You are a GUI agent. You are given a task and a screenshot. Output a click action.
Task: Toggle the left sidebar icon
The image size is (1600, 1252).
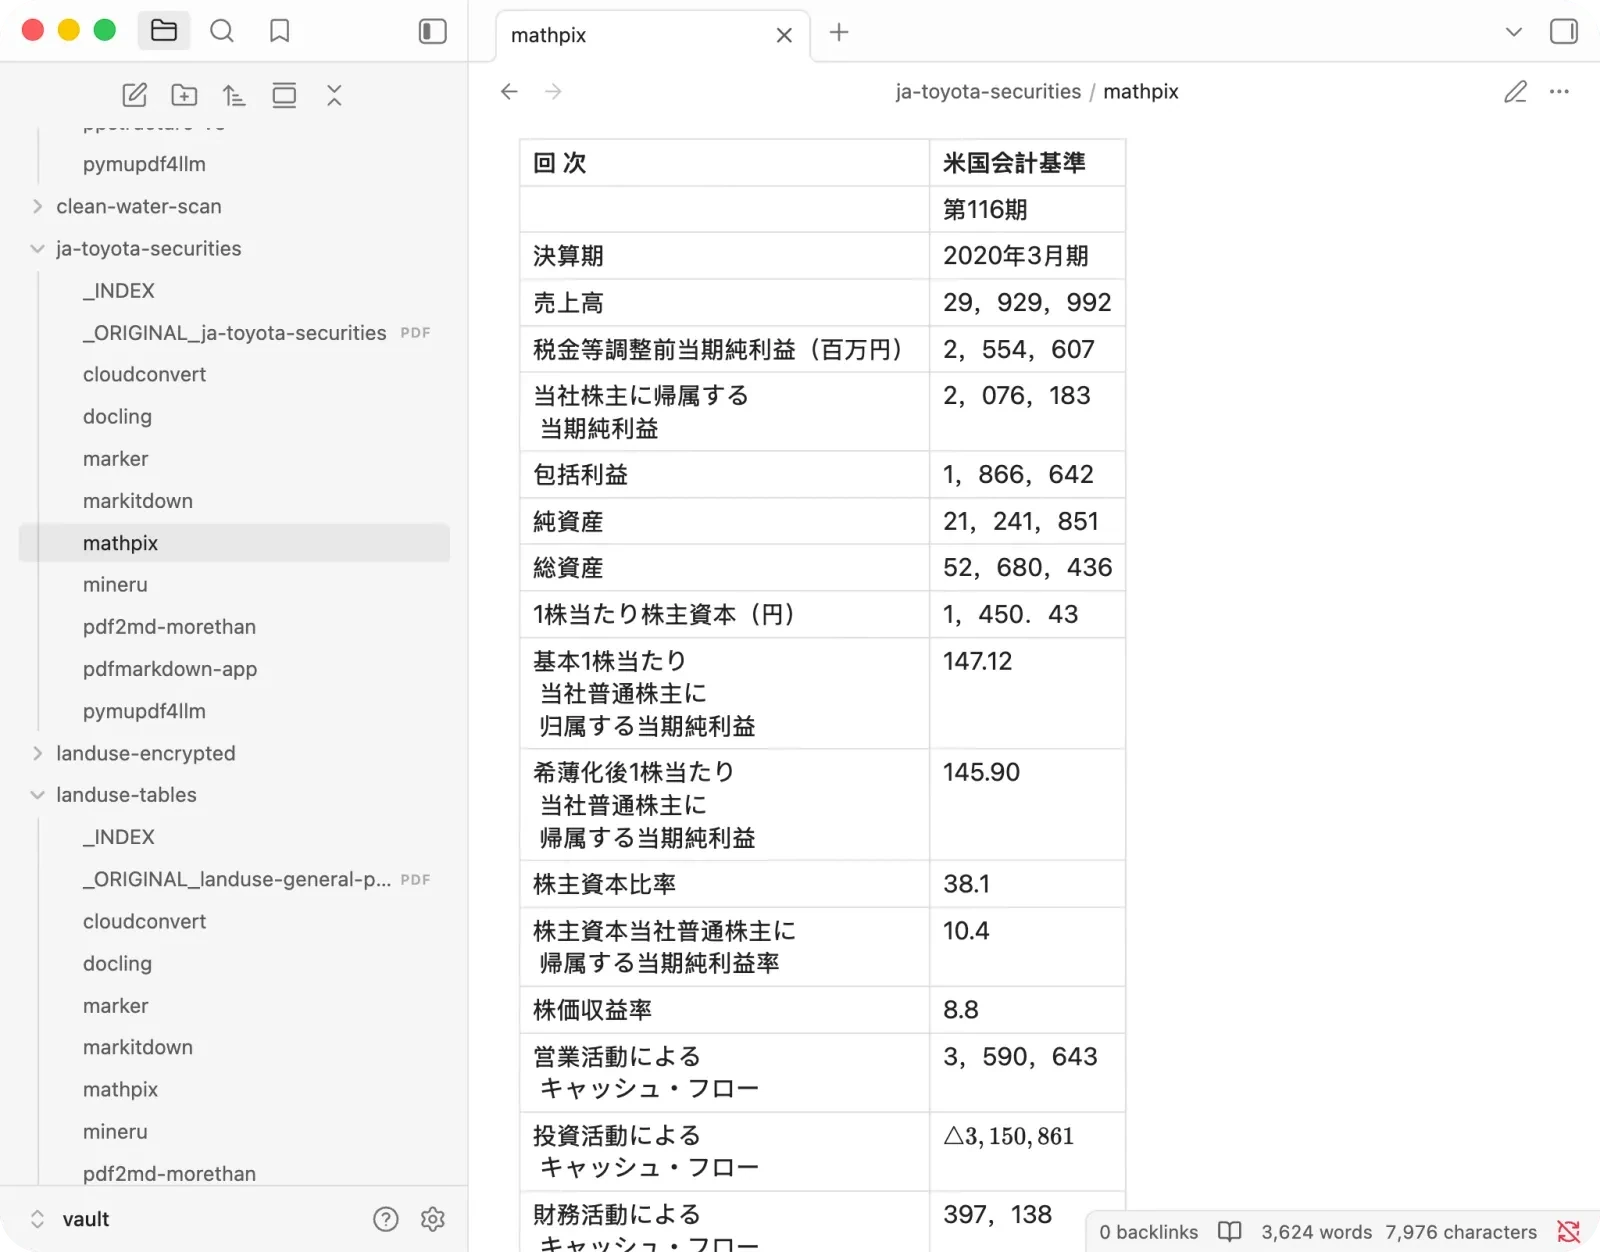432,31
